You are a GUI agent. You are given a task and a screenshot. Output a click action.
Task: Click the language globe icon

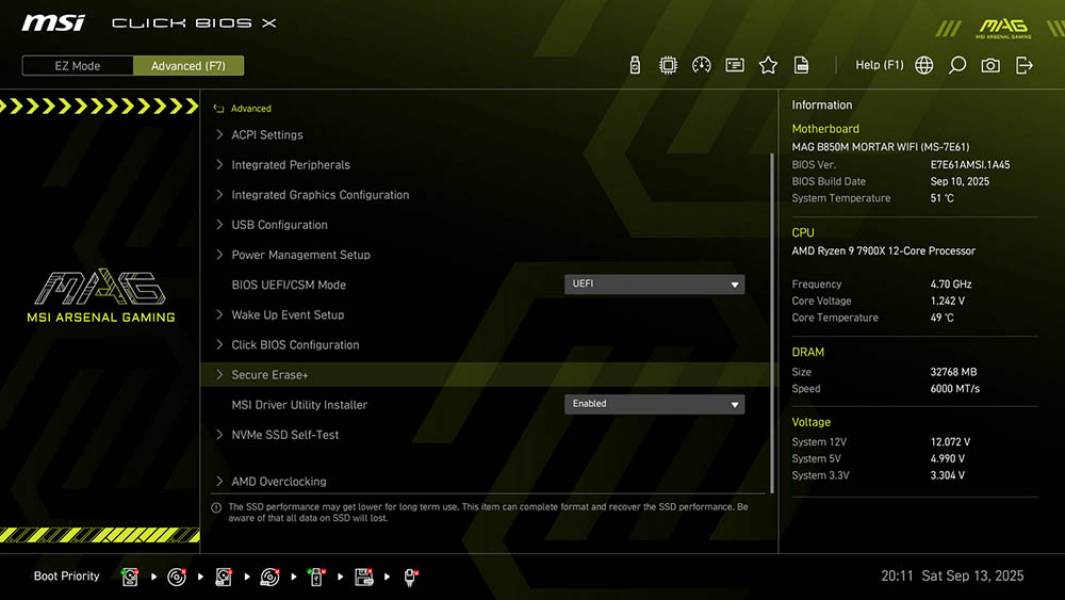(924, 64)
